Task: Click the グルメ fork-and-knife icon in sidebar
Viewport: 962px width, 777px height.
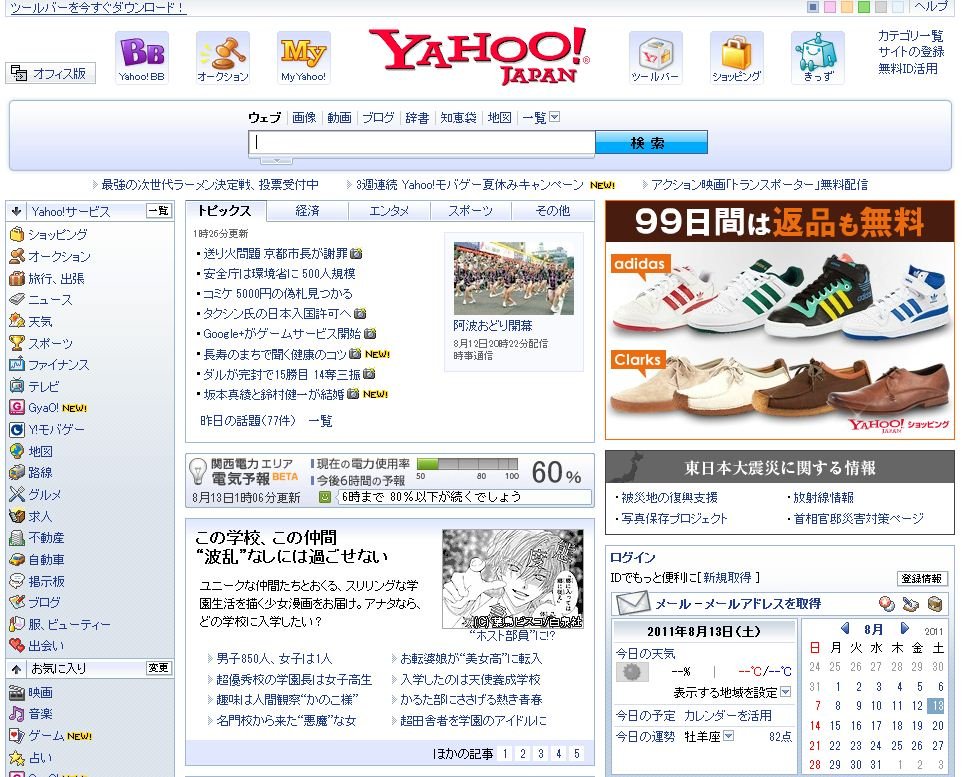Action: [17, 494]
